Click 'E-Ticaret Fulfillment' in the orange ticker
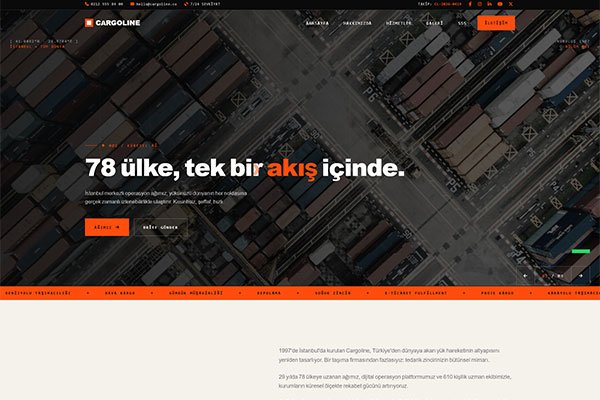This screenshot has width=600, height=400. (416, 293)
